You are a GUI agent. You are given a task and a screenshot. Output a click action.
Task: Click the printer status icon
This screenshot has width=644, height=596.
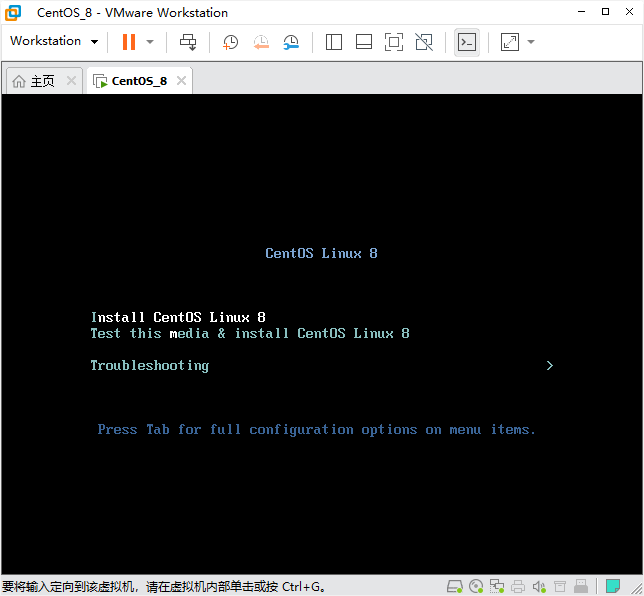click(x=518, y=586)
